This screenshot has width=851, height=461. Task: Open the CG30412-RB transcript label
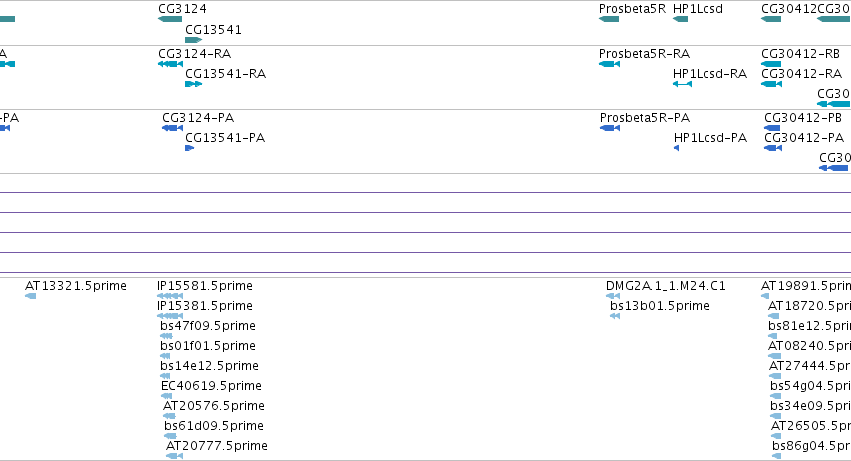pos(801,54)
